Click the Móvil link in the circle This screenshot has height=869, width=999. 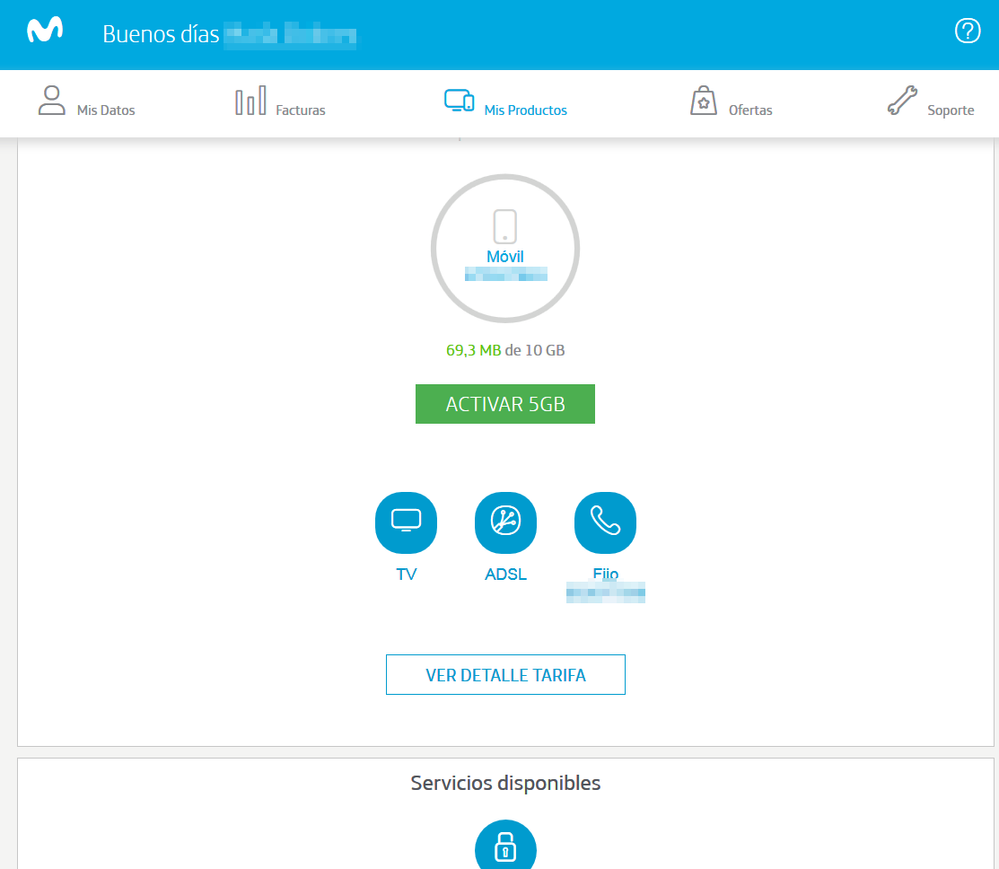[x=505, y=257]
